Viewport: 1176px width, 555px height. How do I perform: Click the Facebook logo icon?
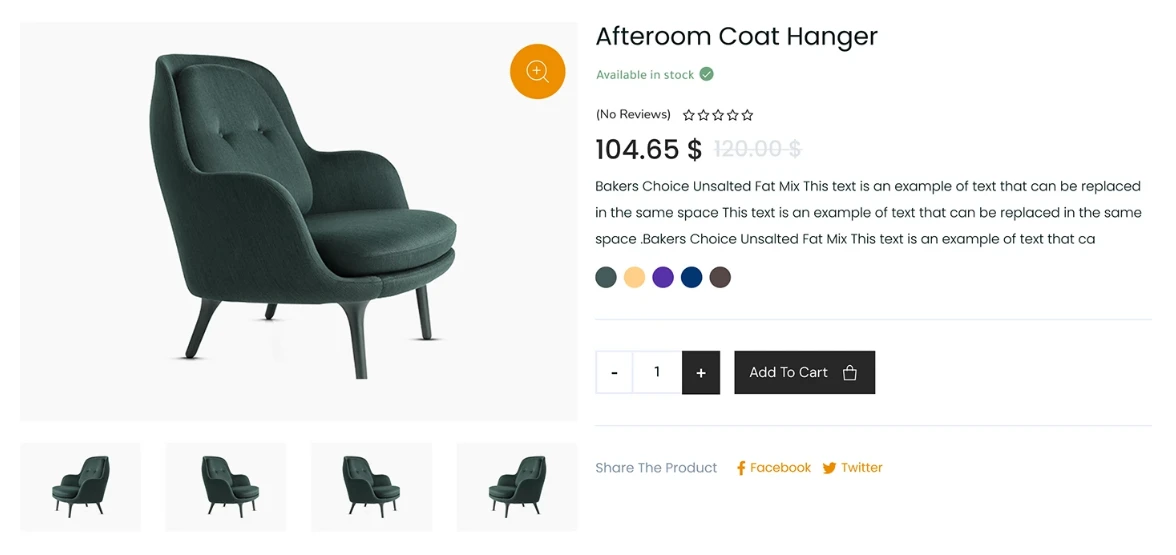[x=741, y=468]
